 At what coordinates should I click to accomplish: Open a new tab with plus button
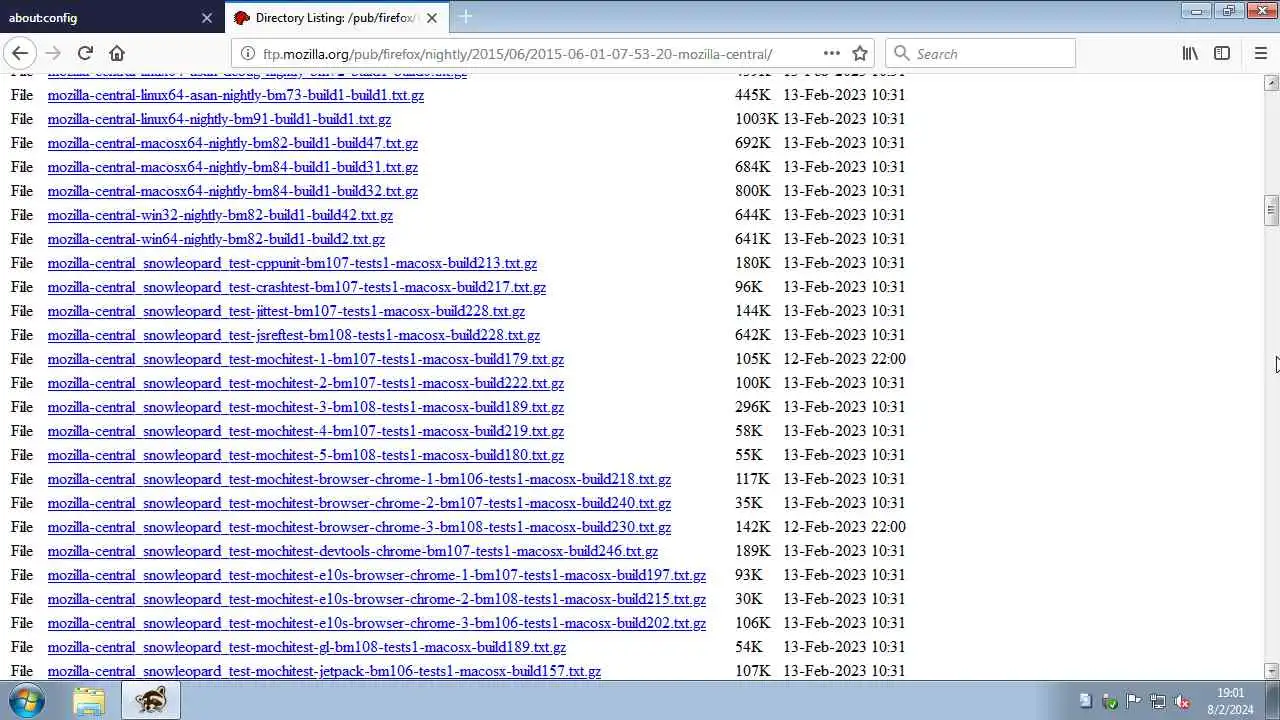(465, 17)
